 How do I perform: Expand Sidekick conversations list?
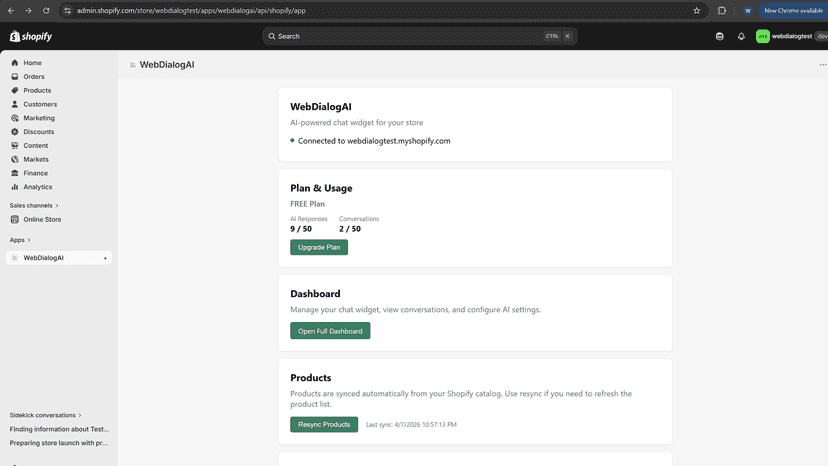pos(45,415)
